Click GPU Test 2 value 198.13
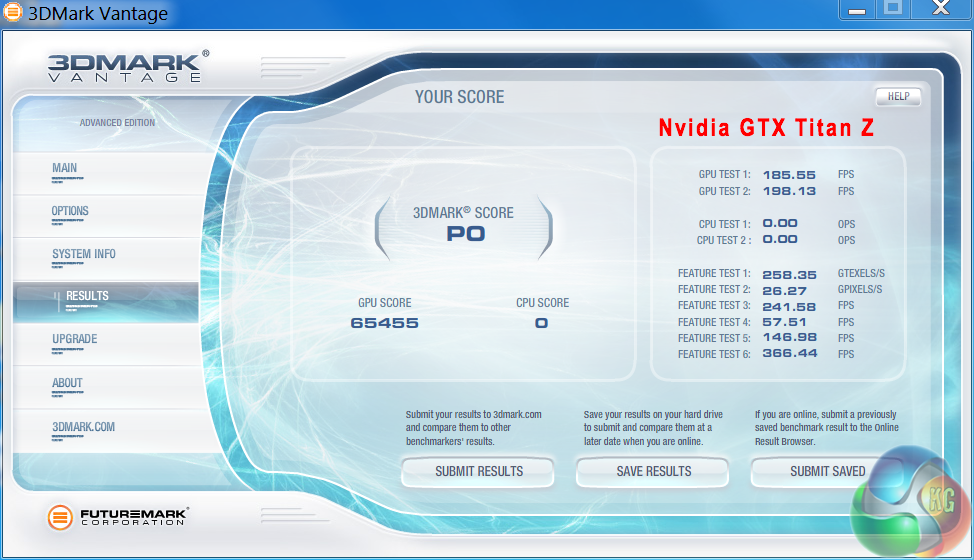 point(789,191)
